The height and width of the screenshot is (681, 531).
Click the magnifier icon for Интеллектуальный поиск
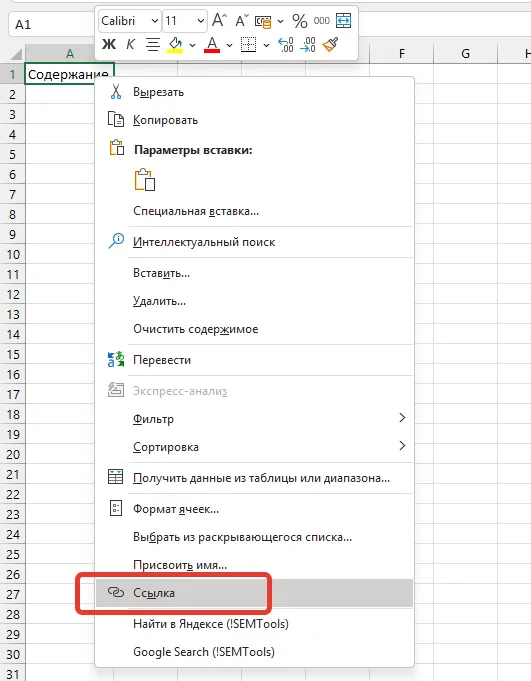pyautogui.click(x=116, y=241)
